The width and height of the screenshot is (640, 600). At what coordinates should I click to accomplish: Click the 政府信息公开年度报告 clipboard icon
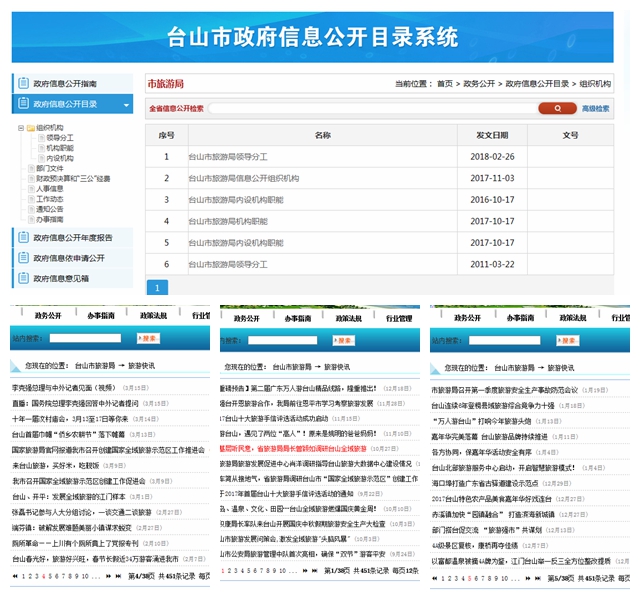point(23,238)
